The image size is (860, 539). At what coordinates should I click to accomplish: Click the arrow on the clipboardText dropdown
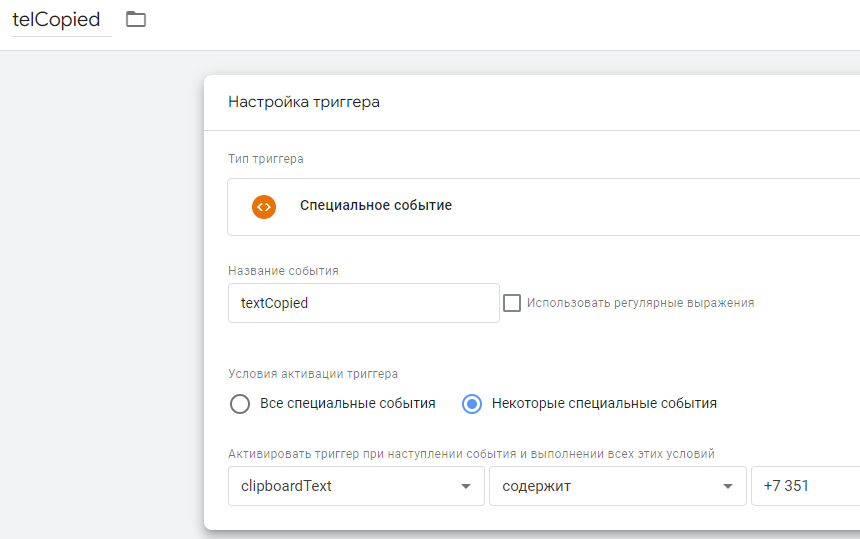(465, 487)
